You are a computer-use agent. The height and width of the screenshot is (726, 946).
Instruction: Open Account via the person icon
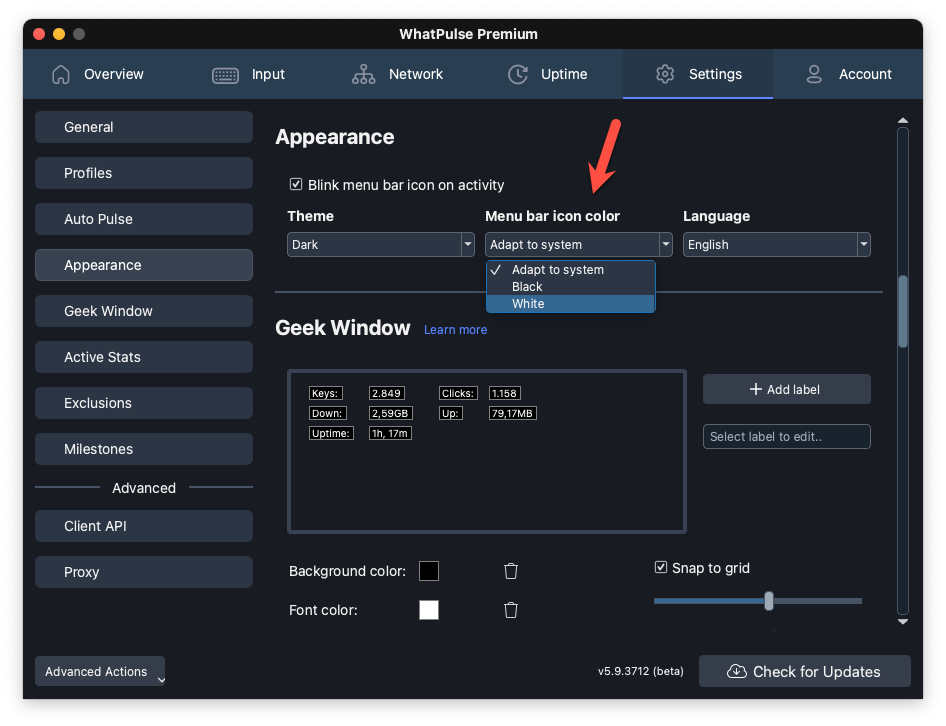pyautogui.click(x=813, y=74)
